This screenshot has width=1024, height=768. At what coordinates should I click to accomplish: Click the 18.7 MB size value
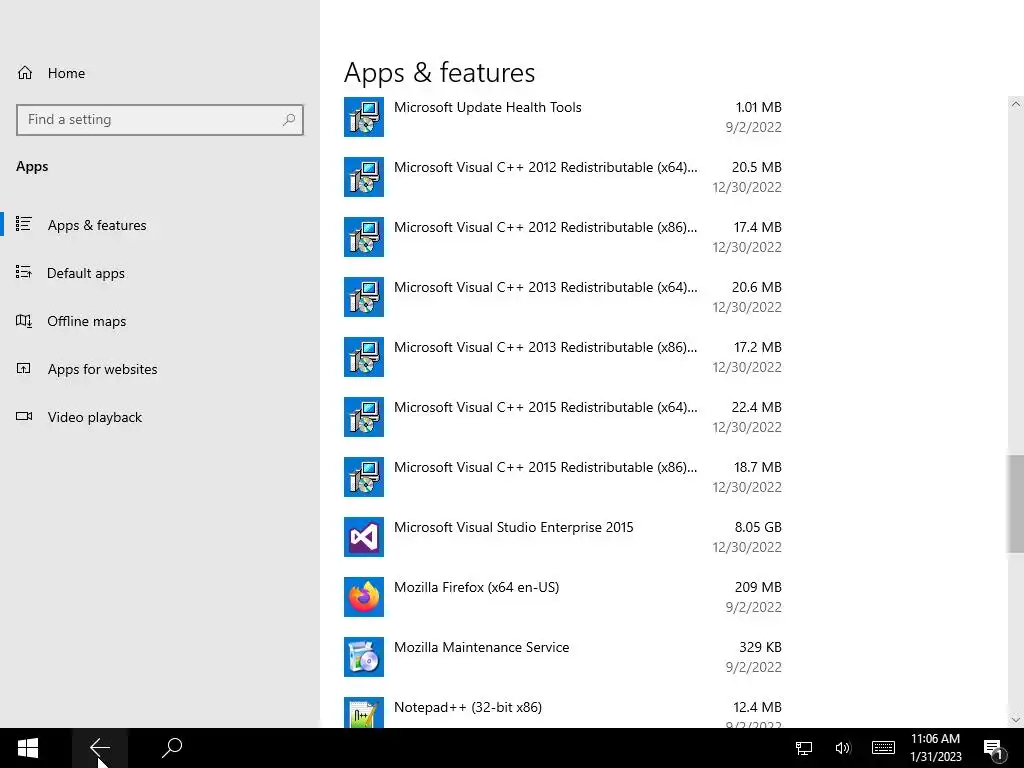[758, 467]
